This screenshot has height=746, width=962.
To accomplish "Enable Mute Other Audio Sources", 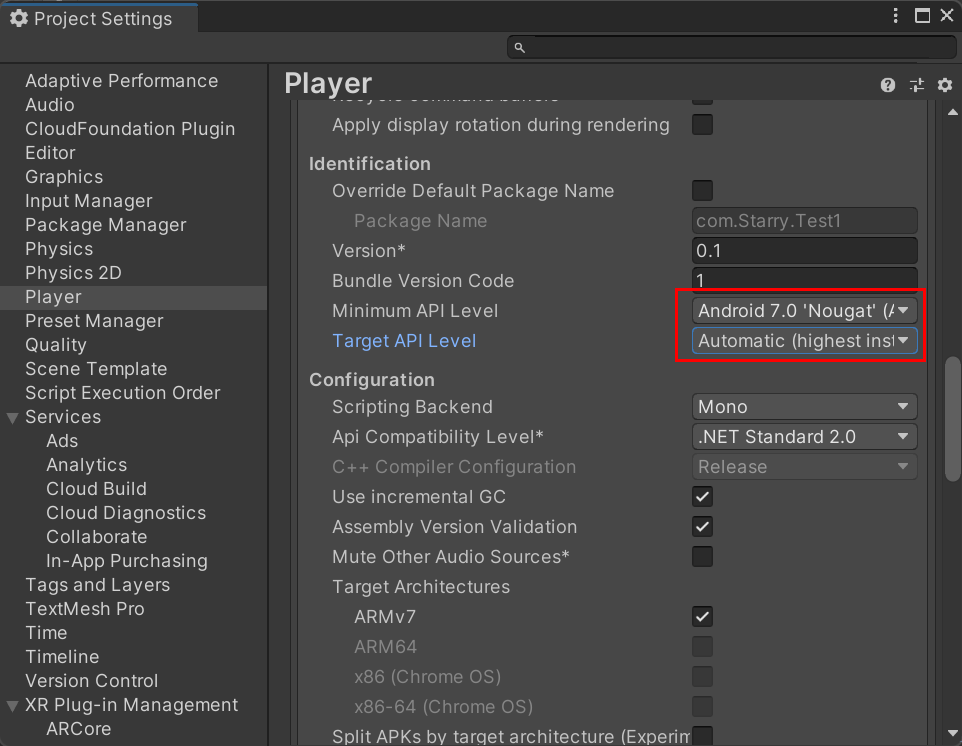I will pyautogui.click(x=702, y=557).
